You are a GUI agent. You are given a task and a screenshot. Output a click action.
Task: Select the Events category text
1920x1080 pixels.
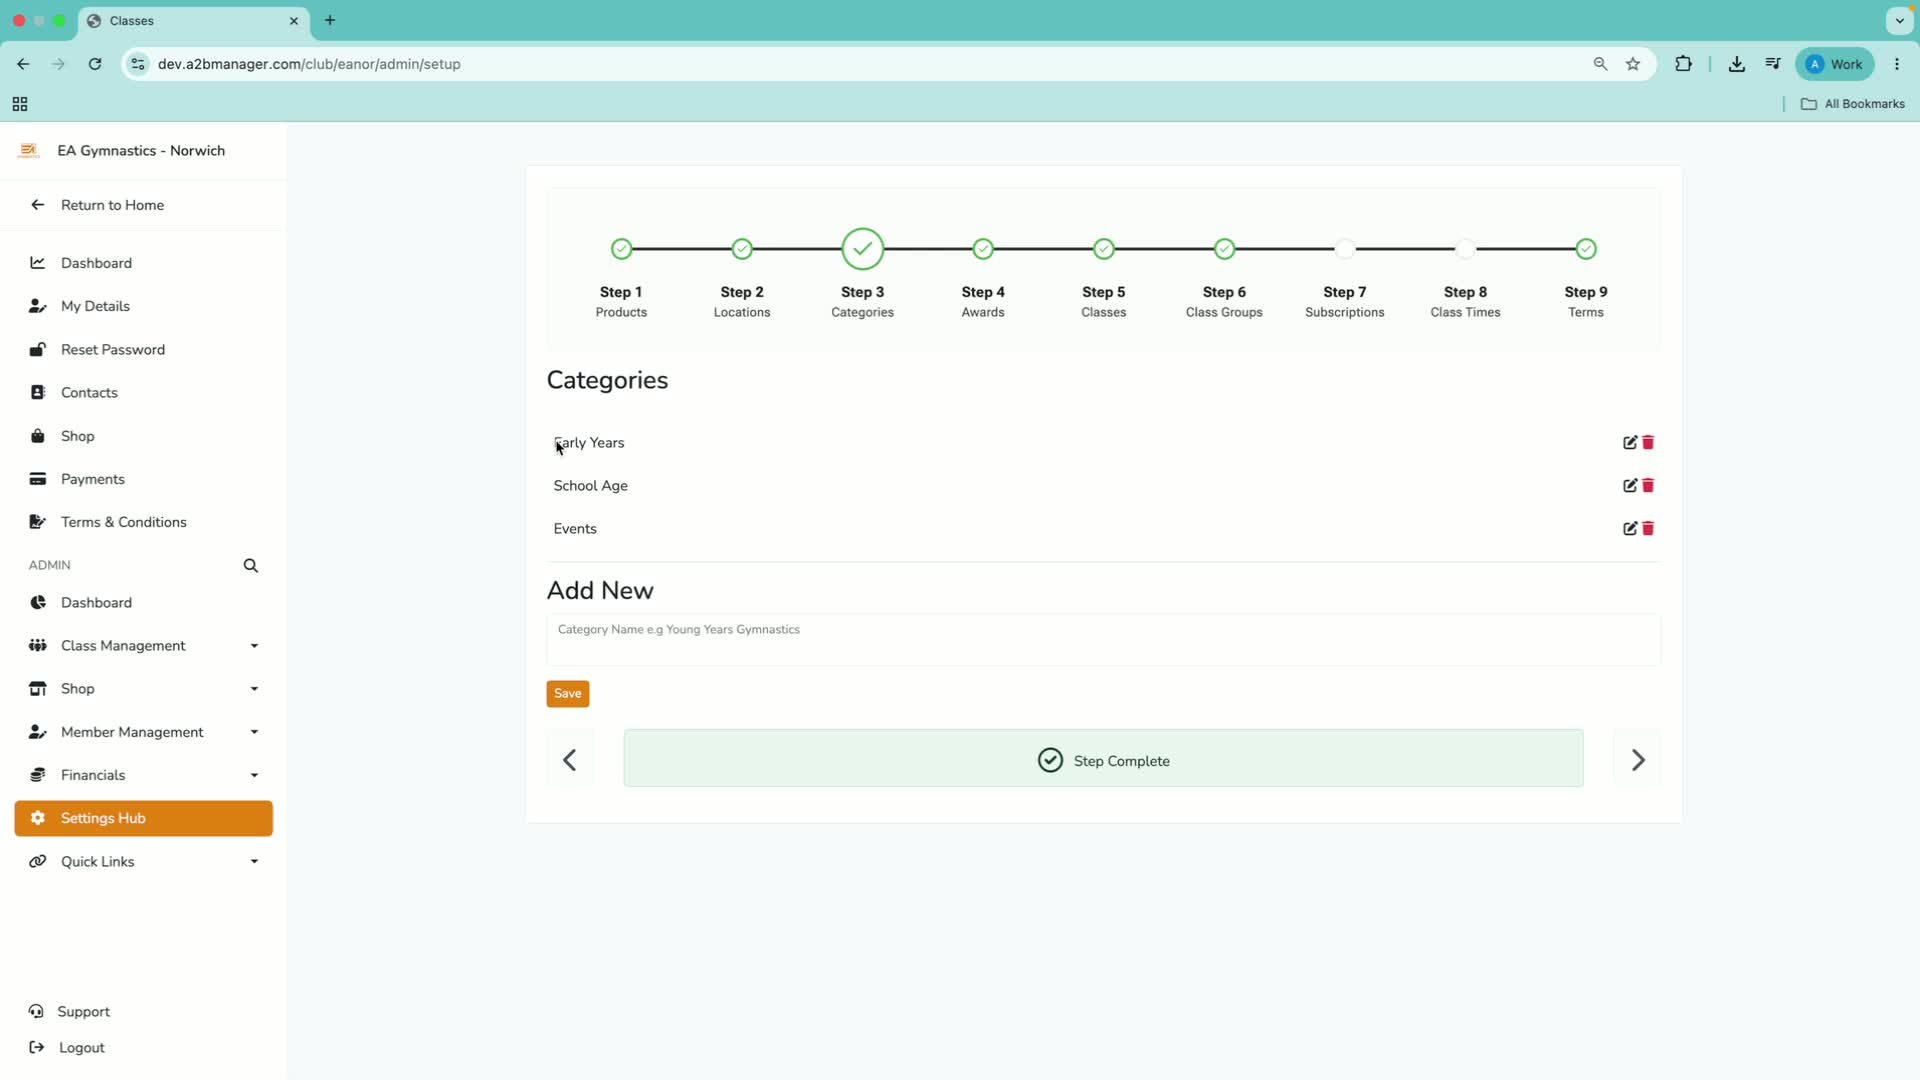click(x=575, y=528)
